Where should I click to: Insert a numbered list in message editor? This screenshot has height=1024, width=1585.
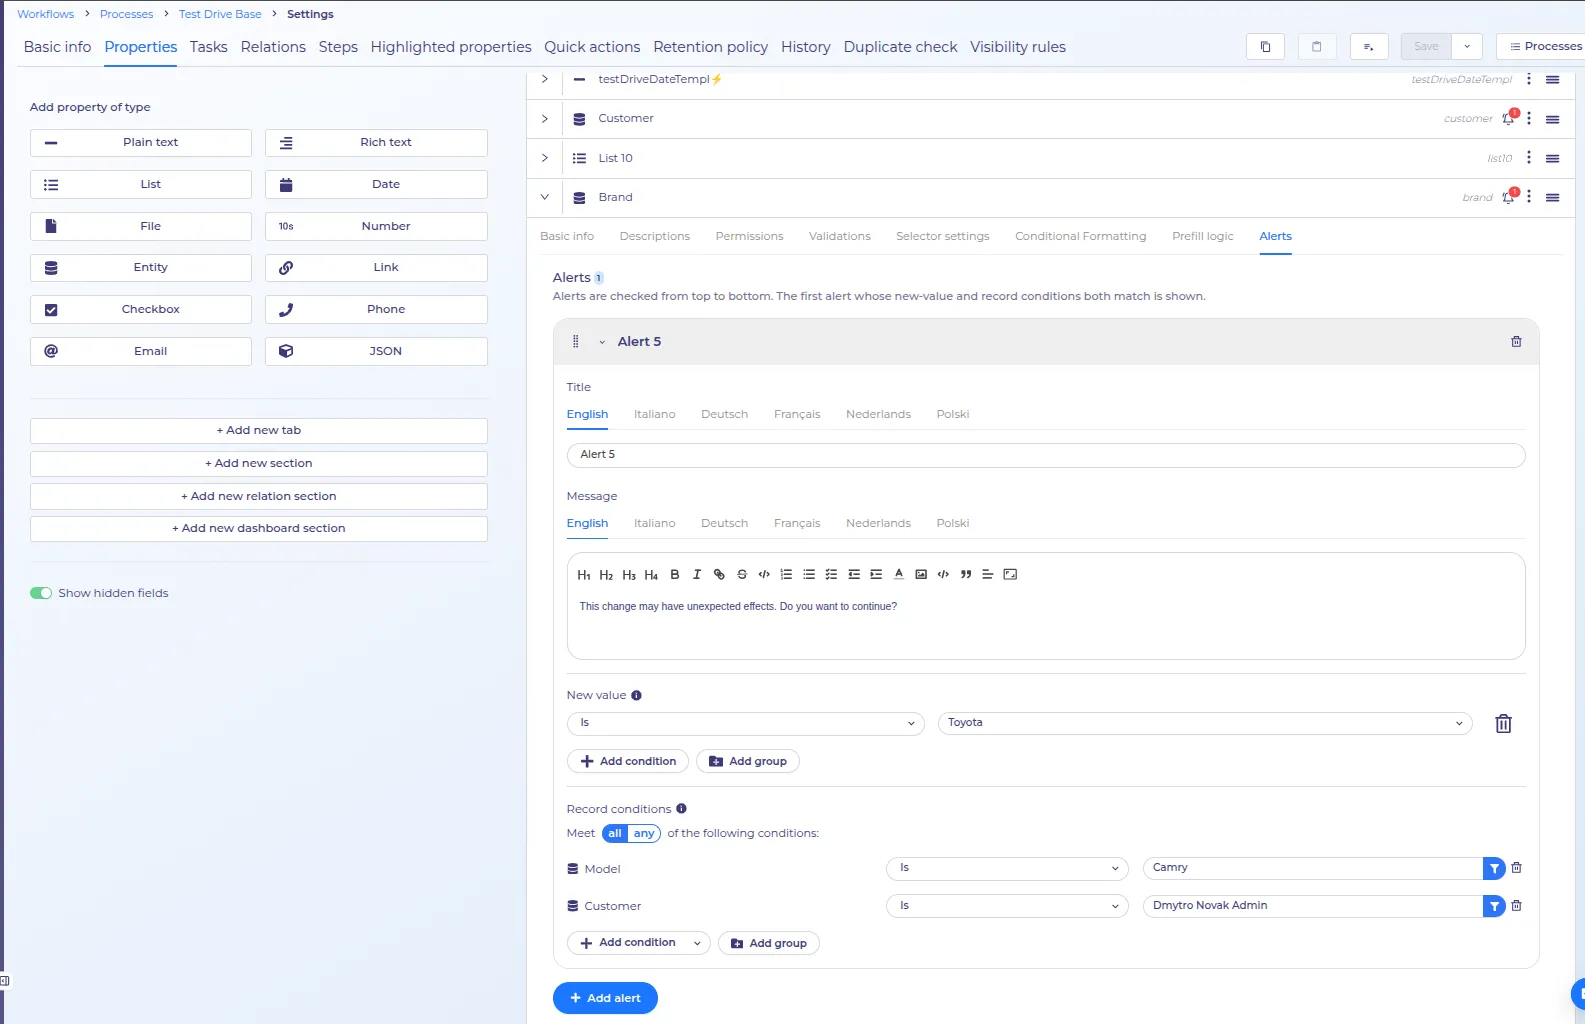786,574
